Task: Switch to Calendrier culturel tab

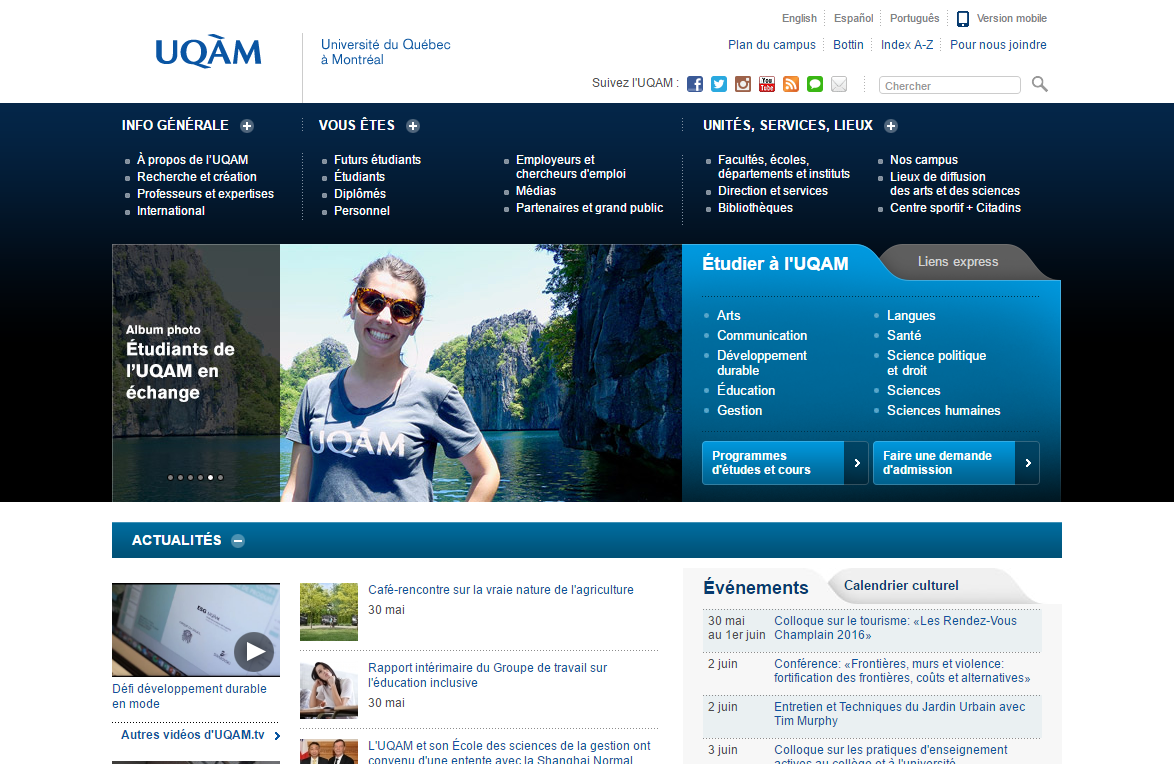Action: [x=901, y=586]
